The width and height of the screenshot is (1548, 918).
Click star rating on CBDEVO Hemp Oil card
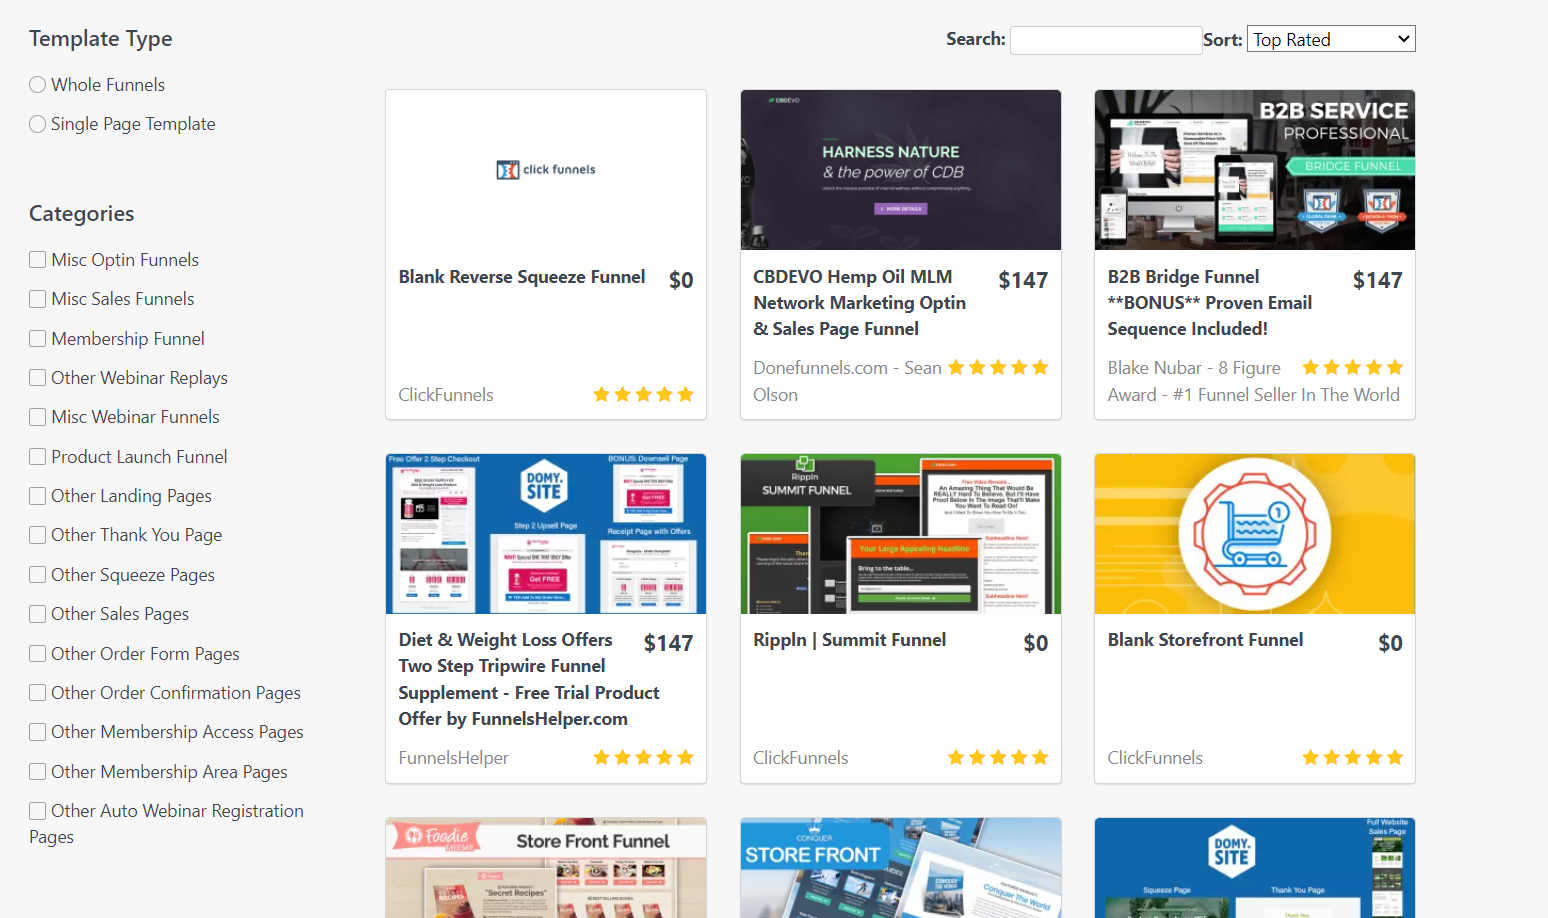pyautogui.click(x=998, y=368)
